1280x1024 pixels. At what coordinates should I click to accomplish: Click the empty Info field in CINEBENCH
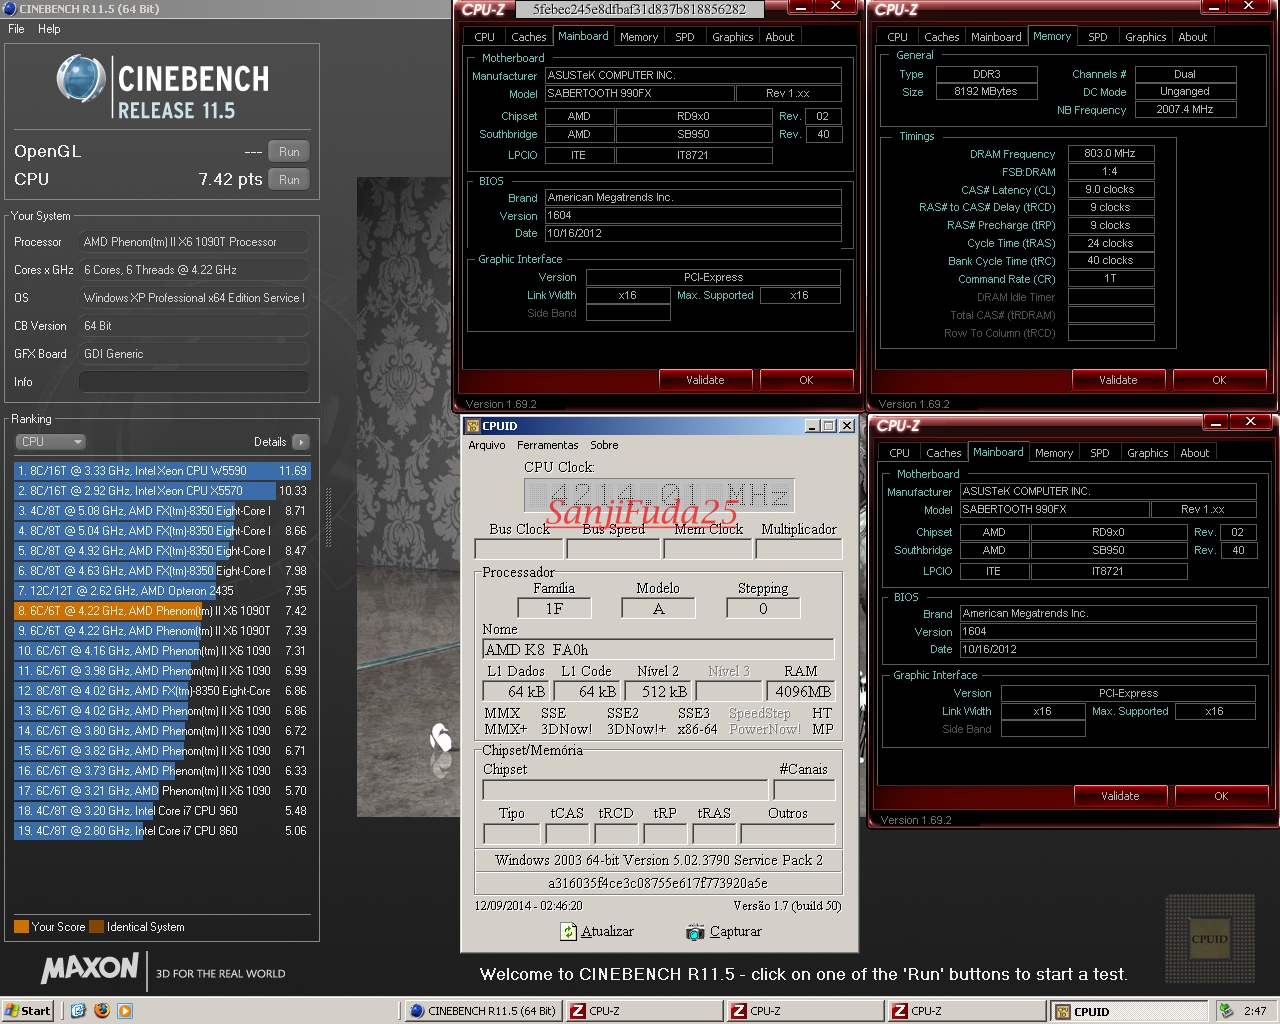click(193, 382)
